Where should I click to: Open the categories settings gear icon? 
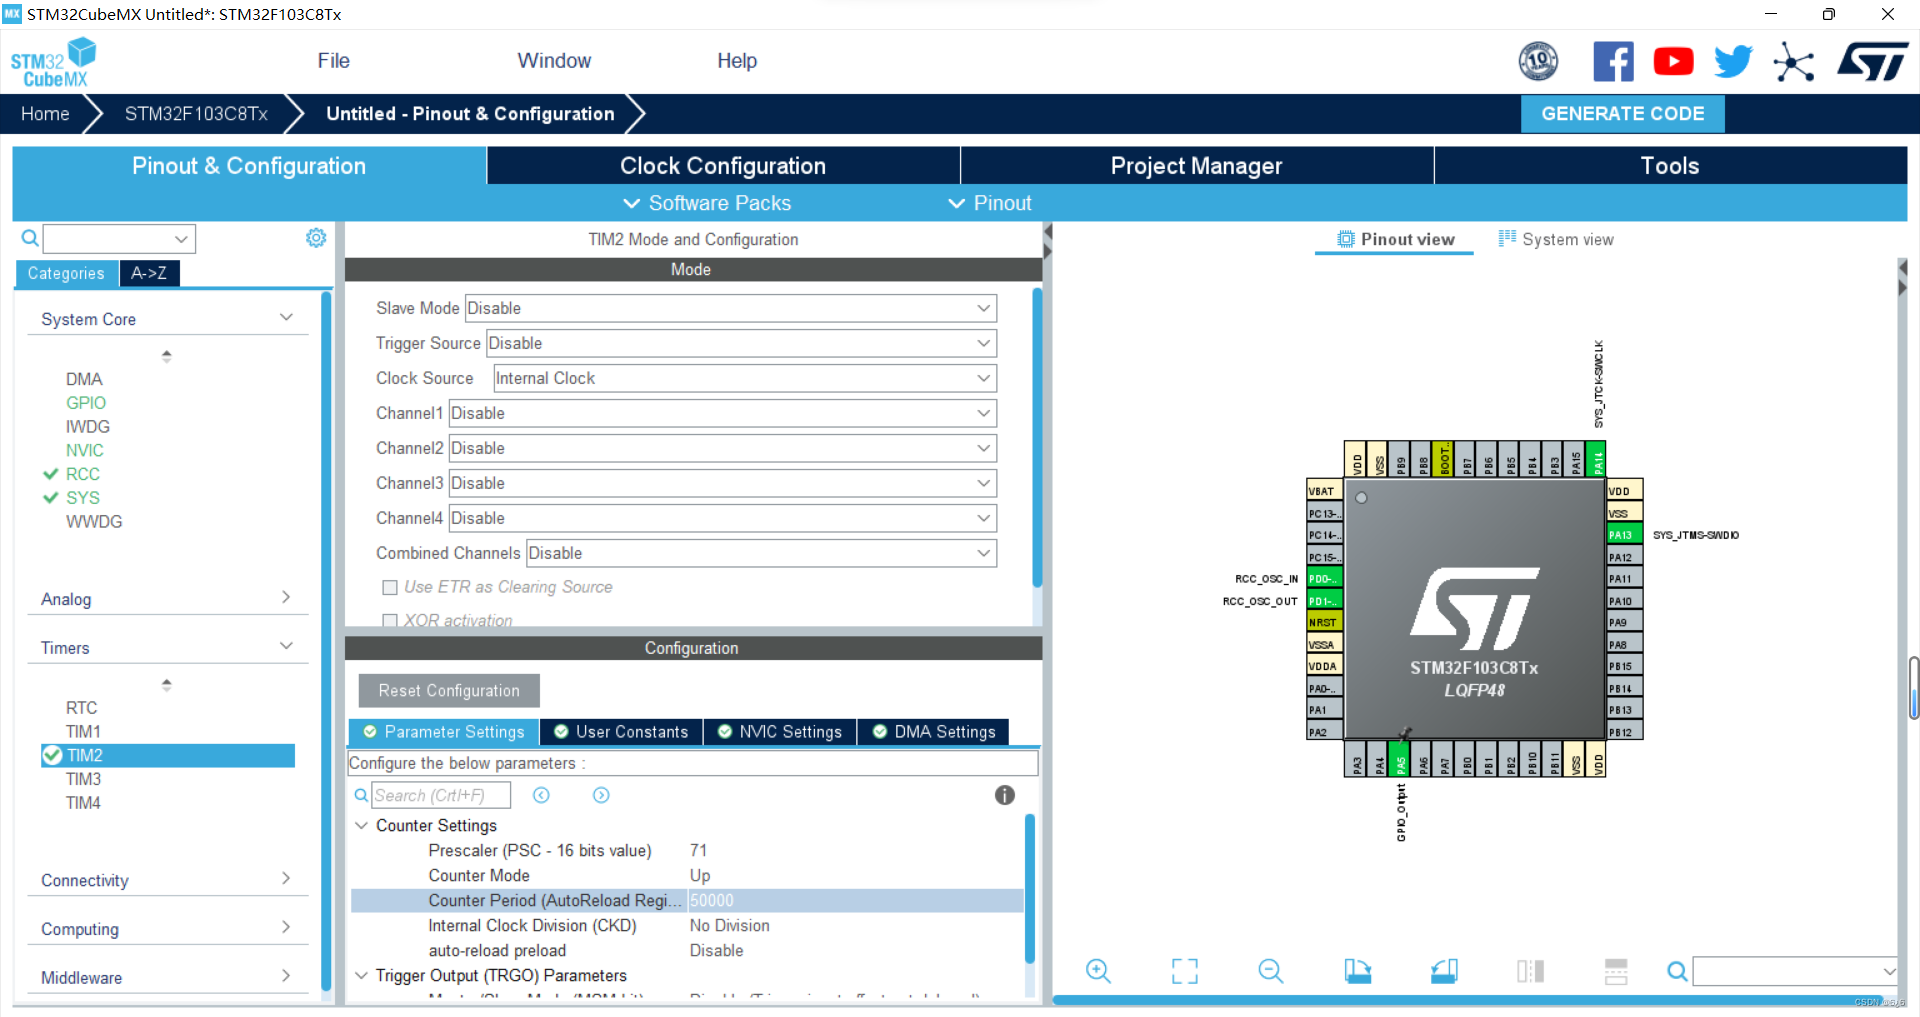point(316,238)
